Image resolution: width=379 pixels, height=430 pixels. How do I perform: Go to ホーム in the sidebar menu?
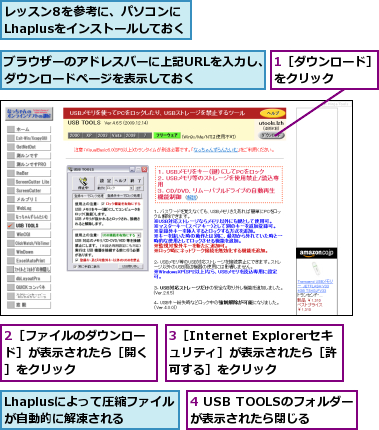pyautogui.click(x=29, y=129)
